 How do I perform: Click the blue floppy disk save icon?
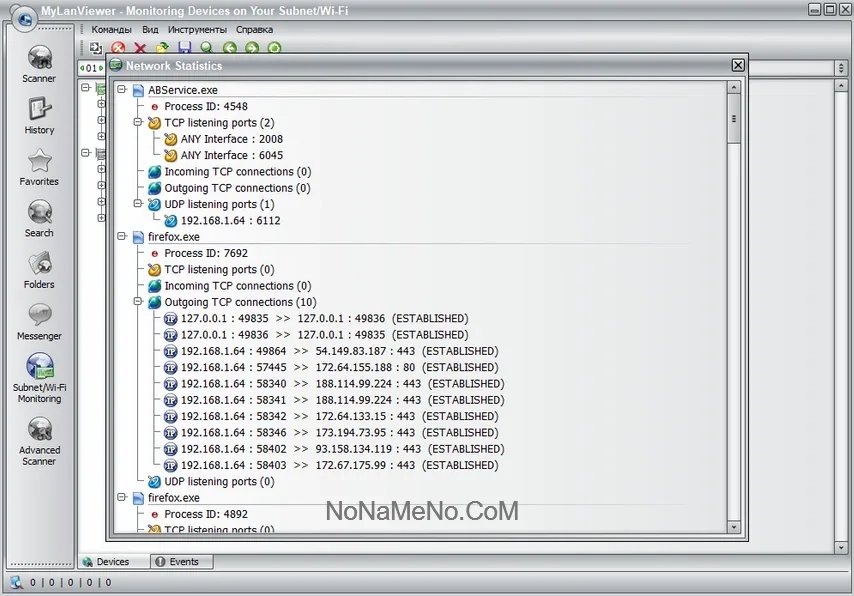click(x=184, y=48)
